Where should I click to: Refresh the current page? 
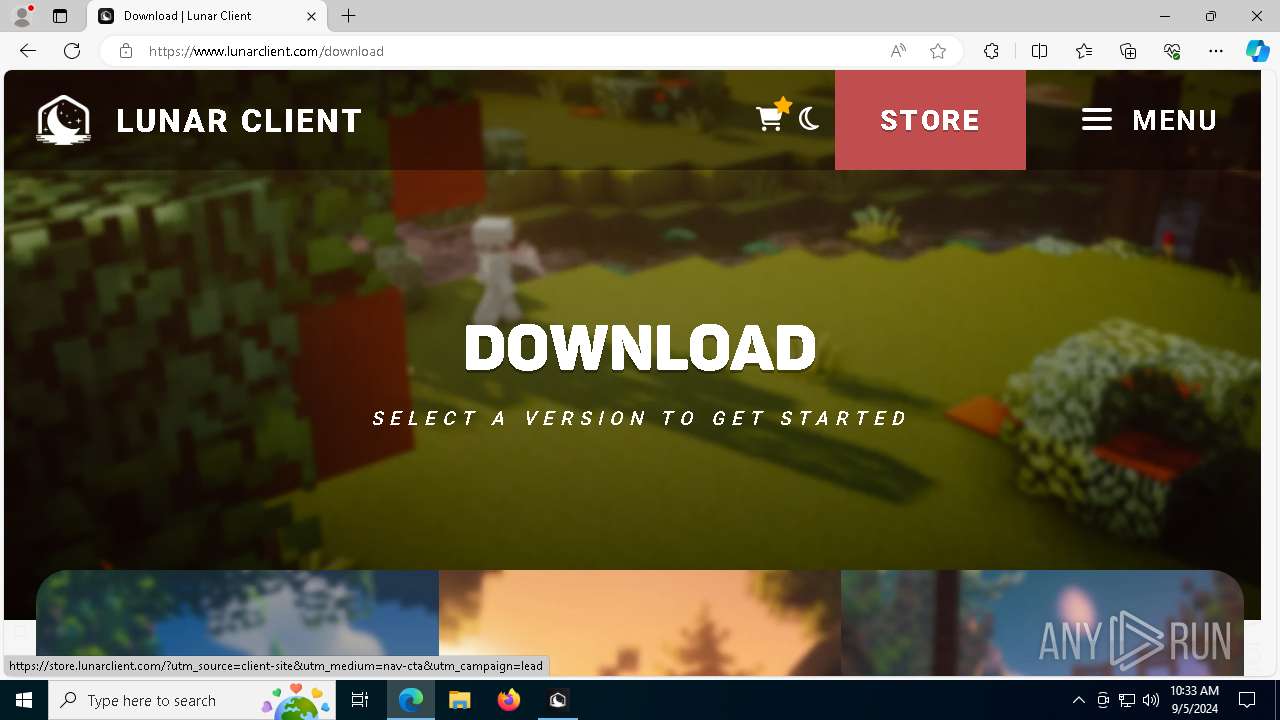tap(72, 51)
